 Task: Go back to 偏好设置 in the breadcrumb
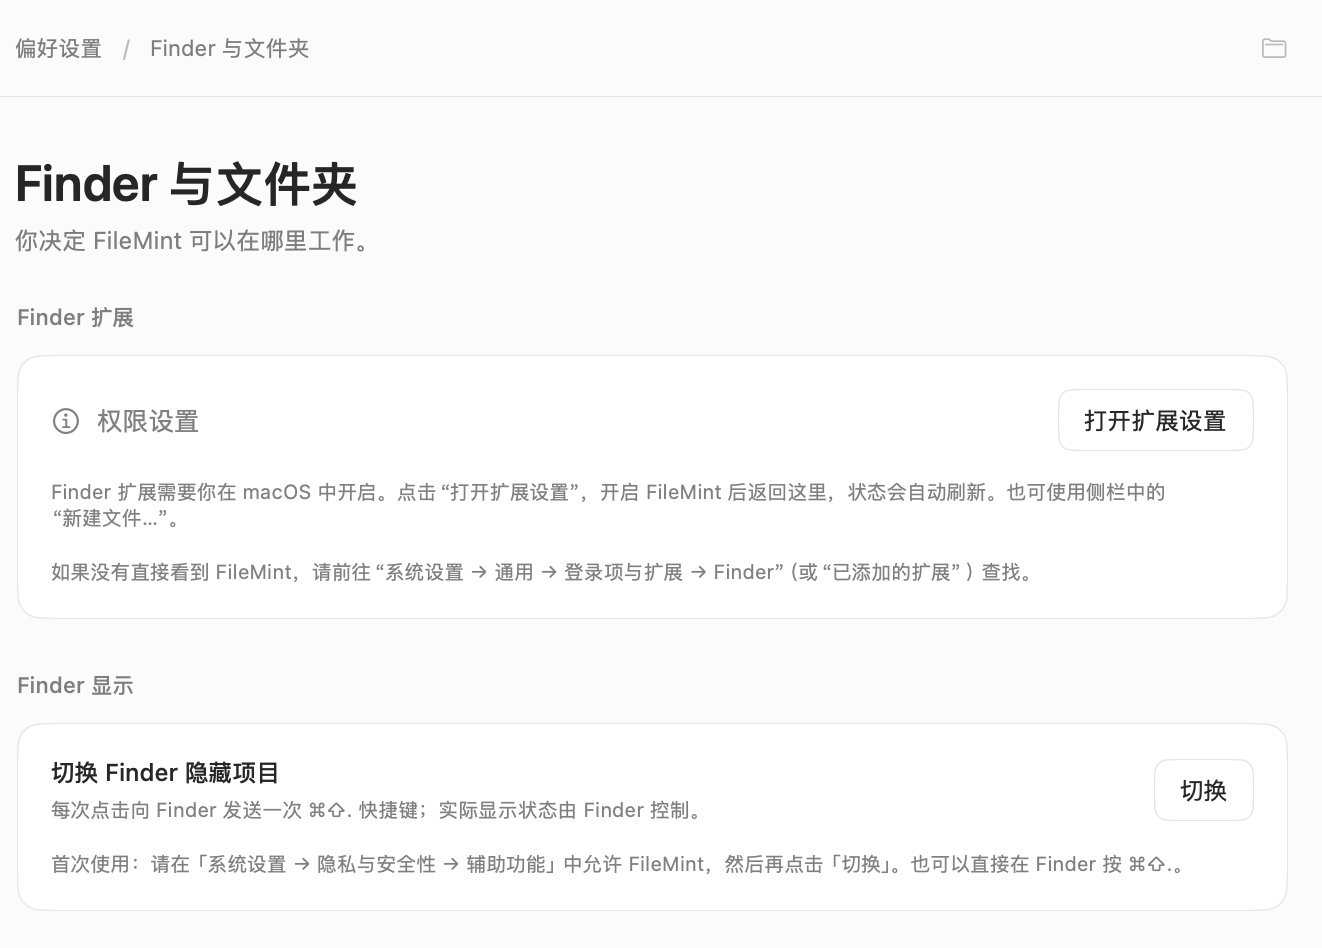point(59,48)
